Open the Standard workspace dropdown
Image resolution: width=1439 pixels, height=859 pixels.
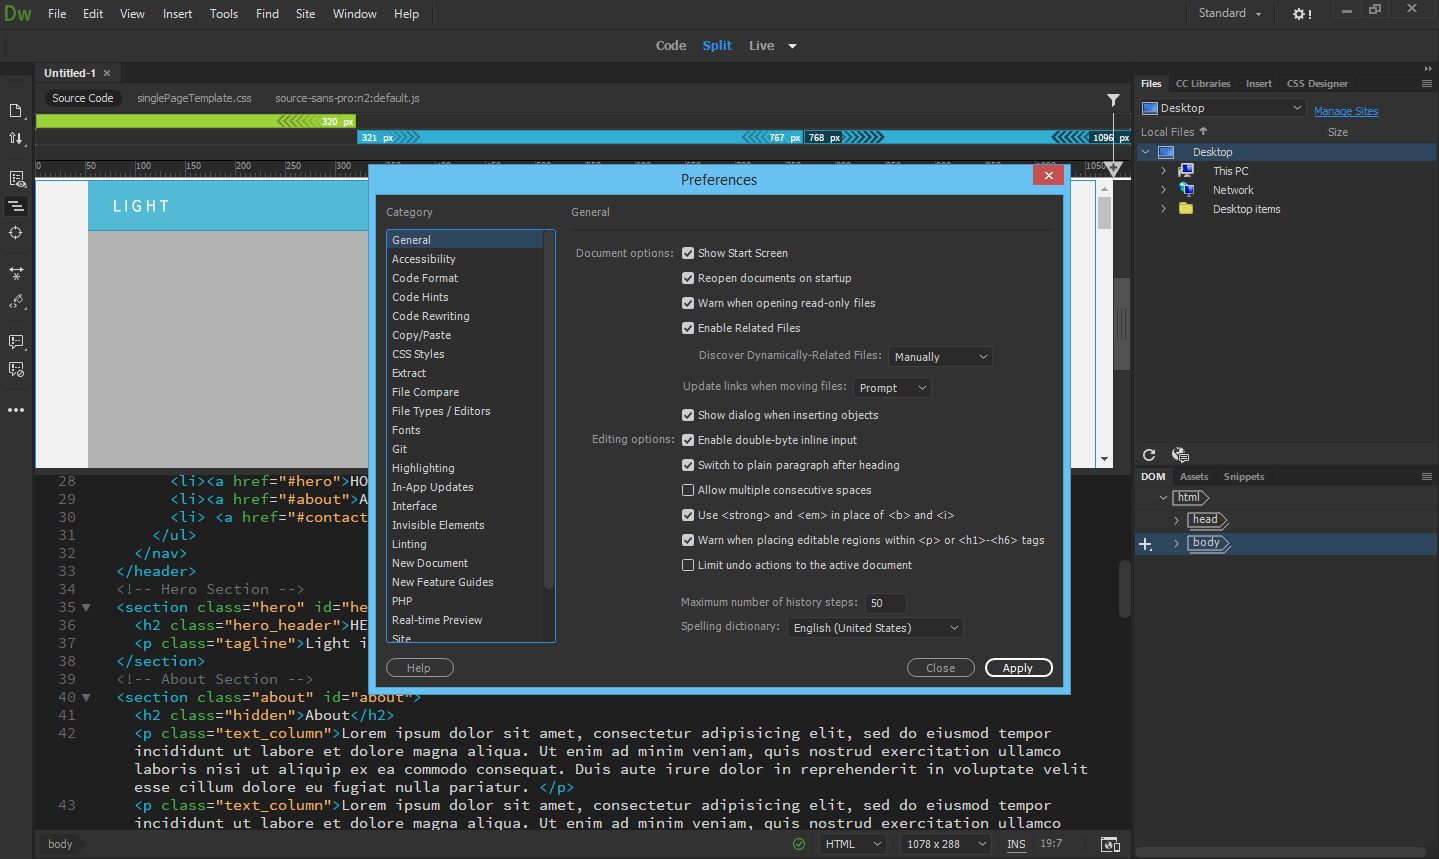point(1230,13)
